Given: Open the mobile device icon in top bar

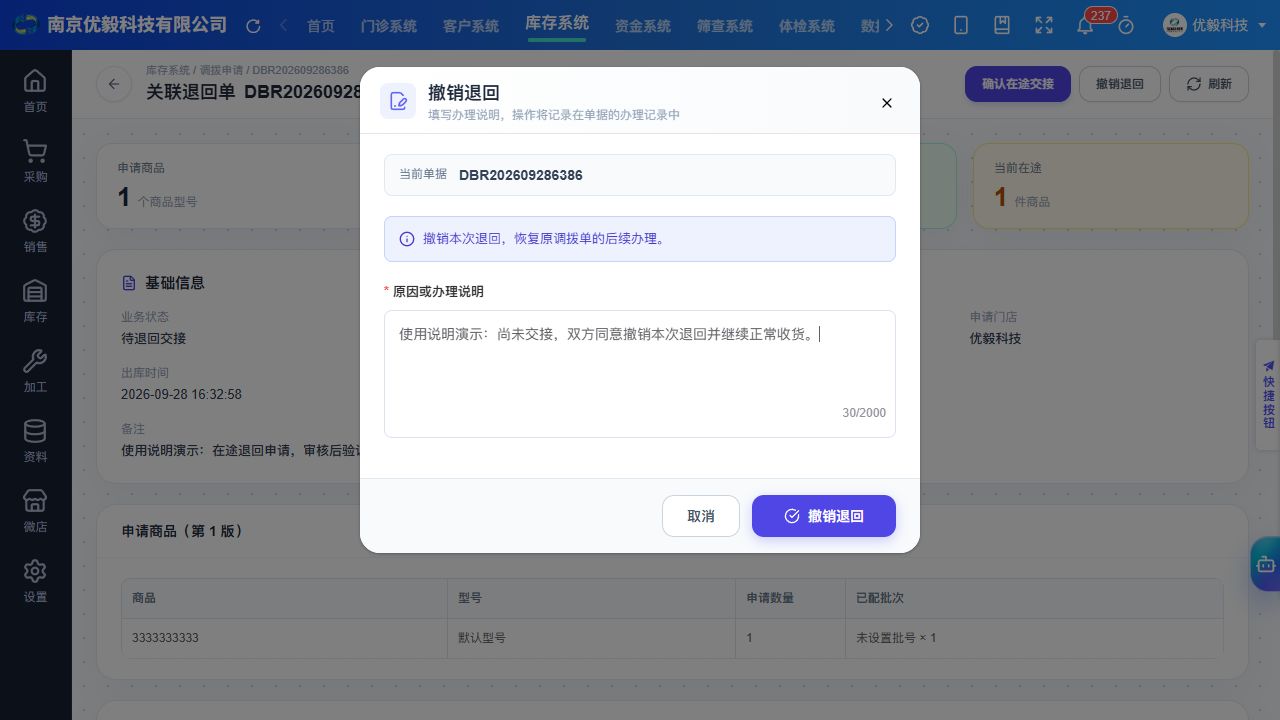Looking at the screenshot, I should 961,25.
